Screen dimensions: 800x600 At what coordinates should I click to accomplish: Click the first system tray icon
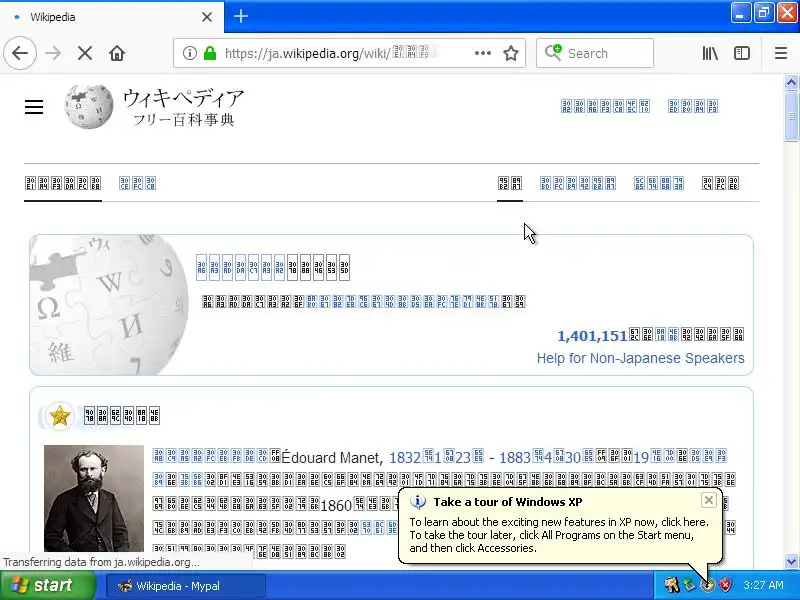pos(671,585)
